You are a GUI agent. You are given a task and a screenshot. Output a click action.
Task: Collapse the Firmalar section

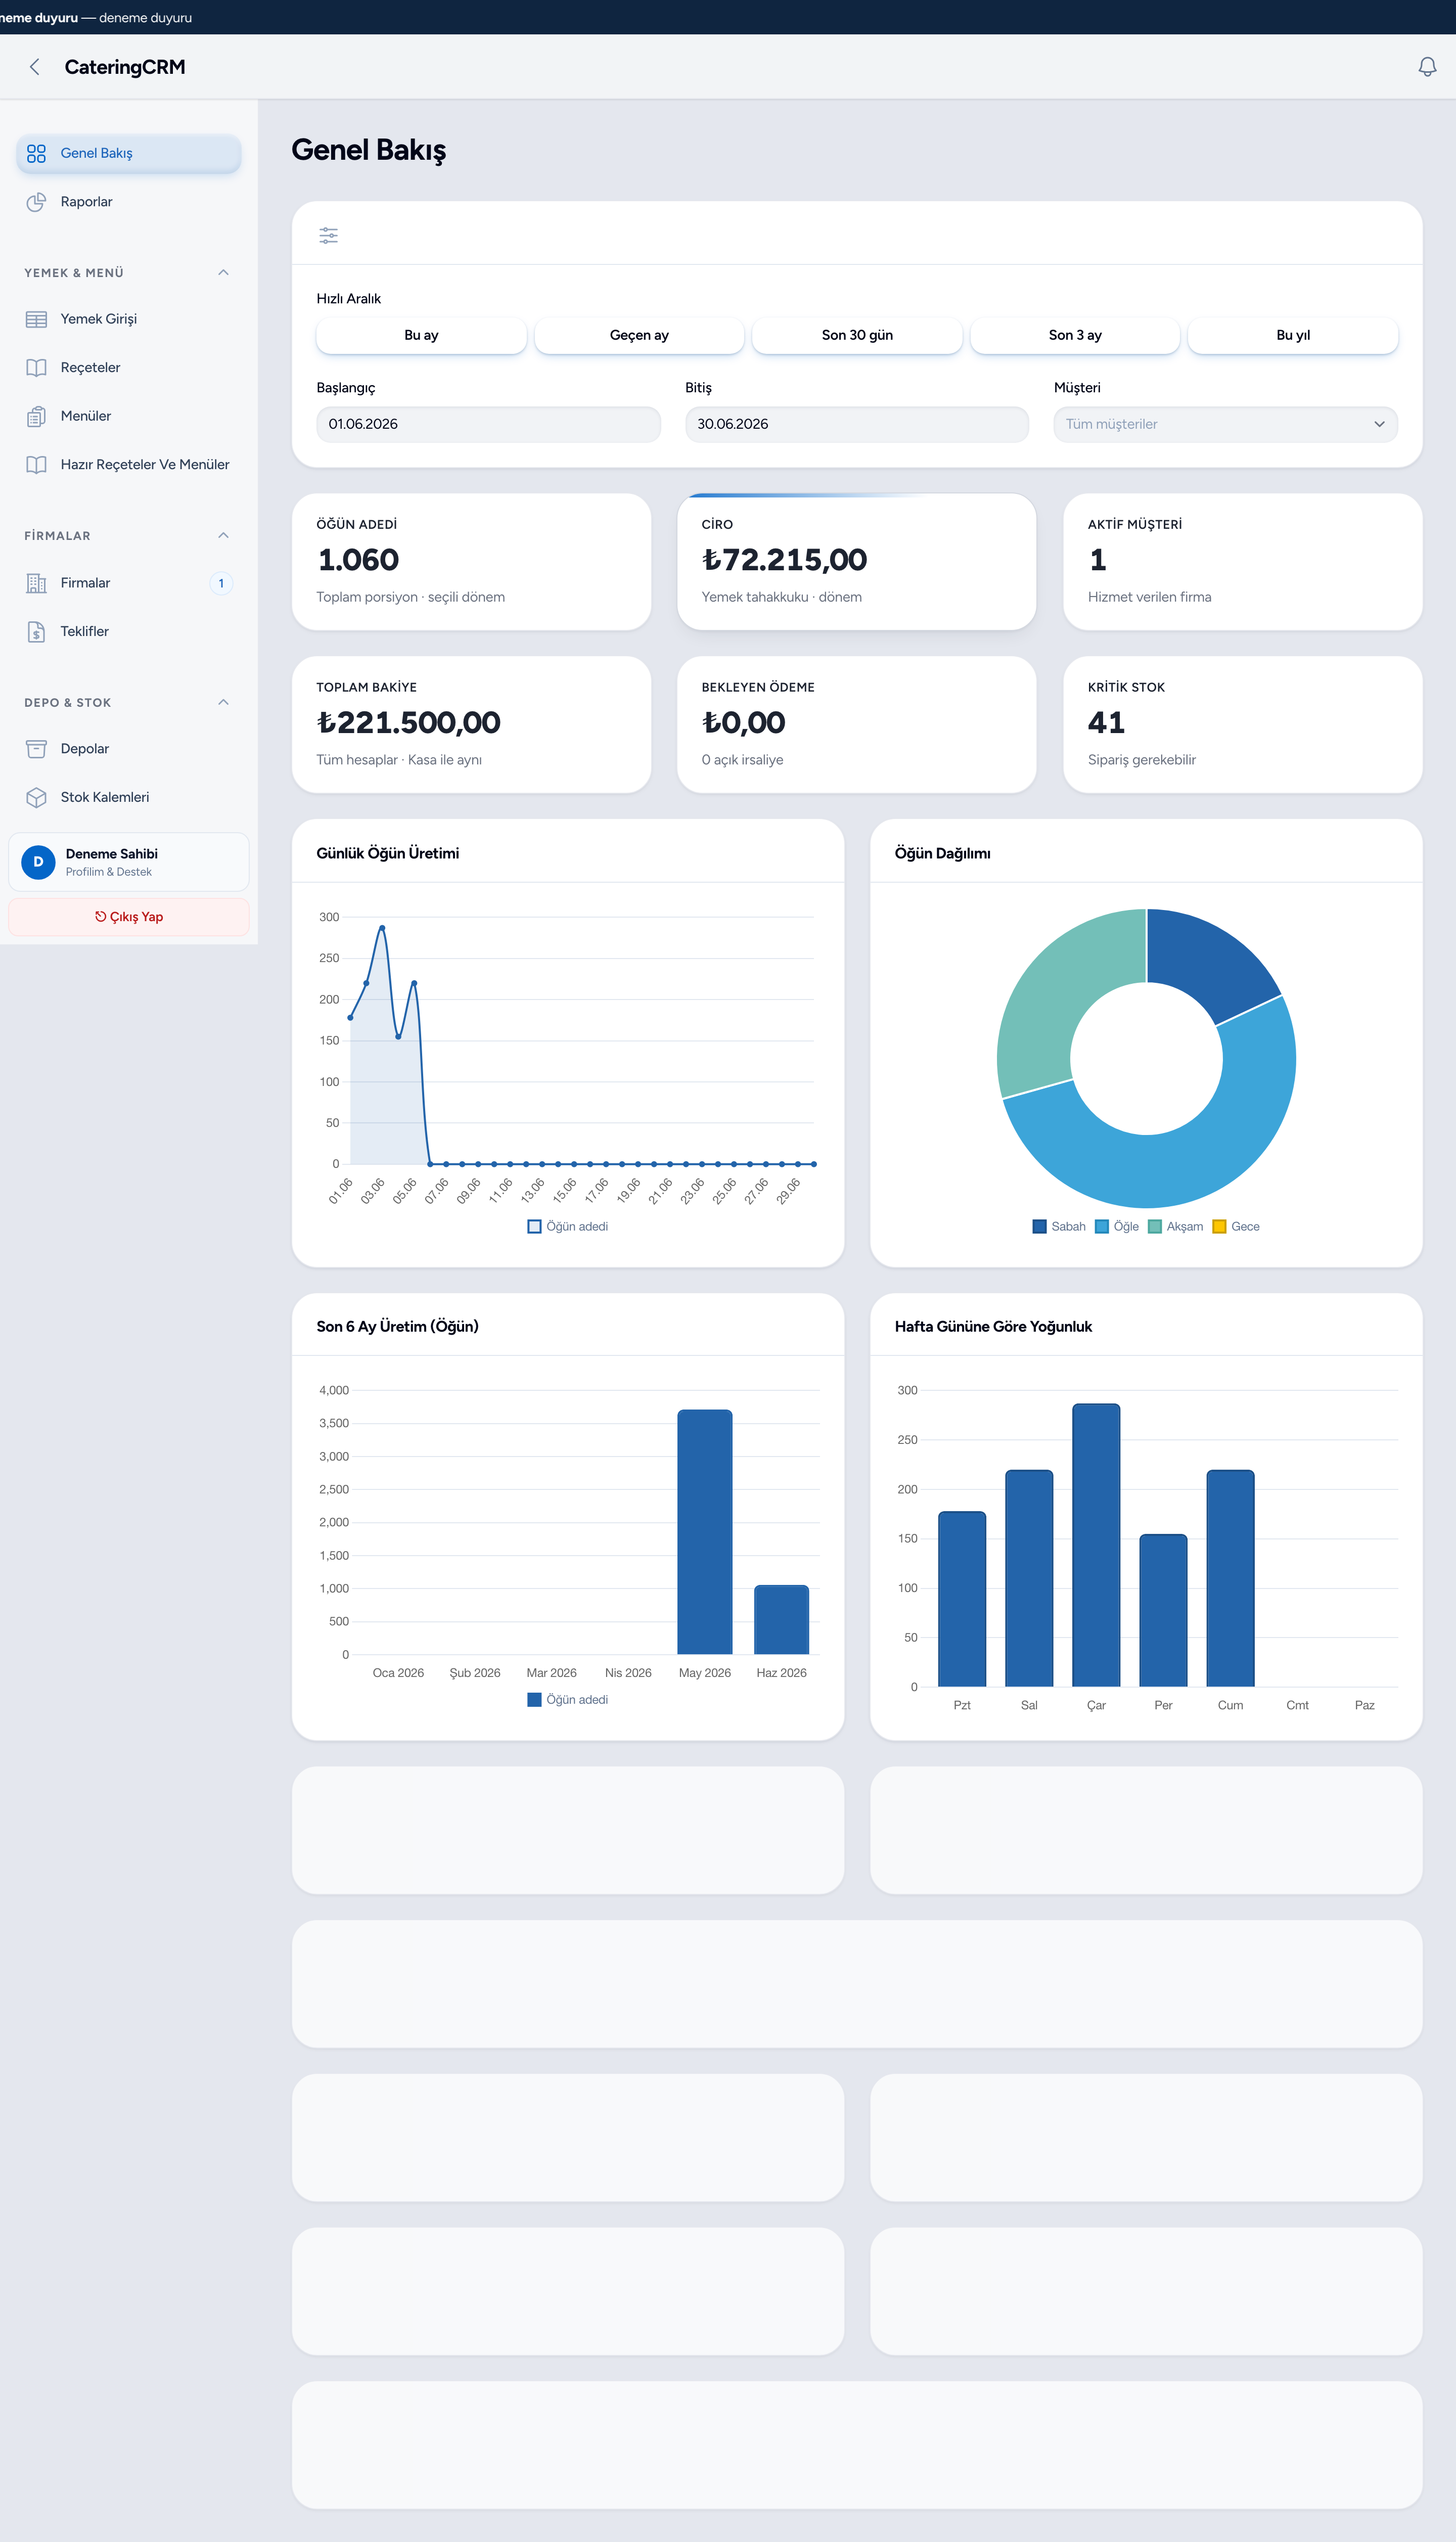(224, 536)
